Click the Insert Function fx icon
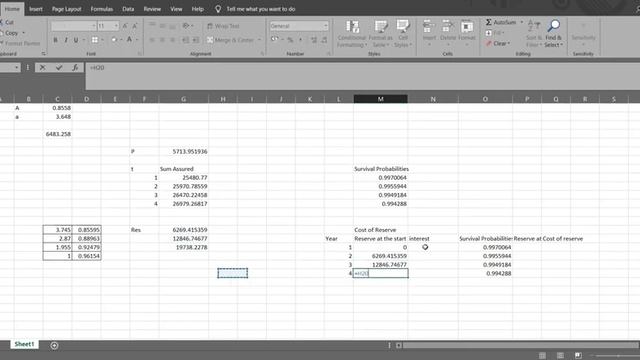Image resolution: width=640 pixels, height=360 pixels. point(75,68)
